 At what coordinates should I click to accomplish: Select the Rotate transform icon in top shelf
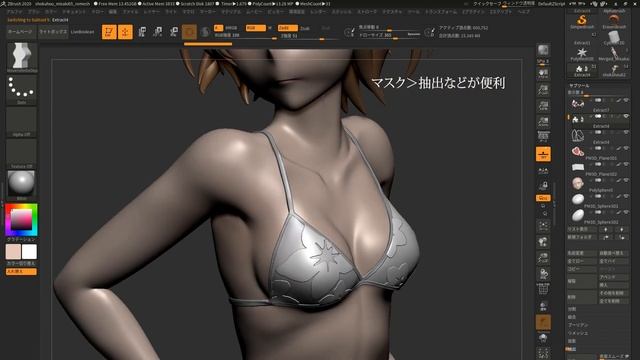coord(173,32)
